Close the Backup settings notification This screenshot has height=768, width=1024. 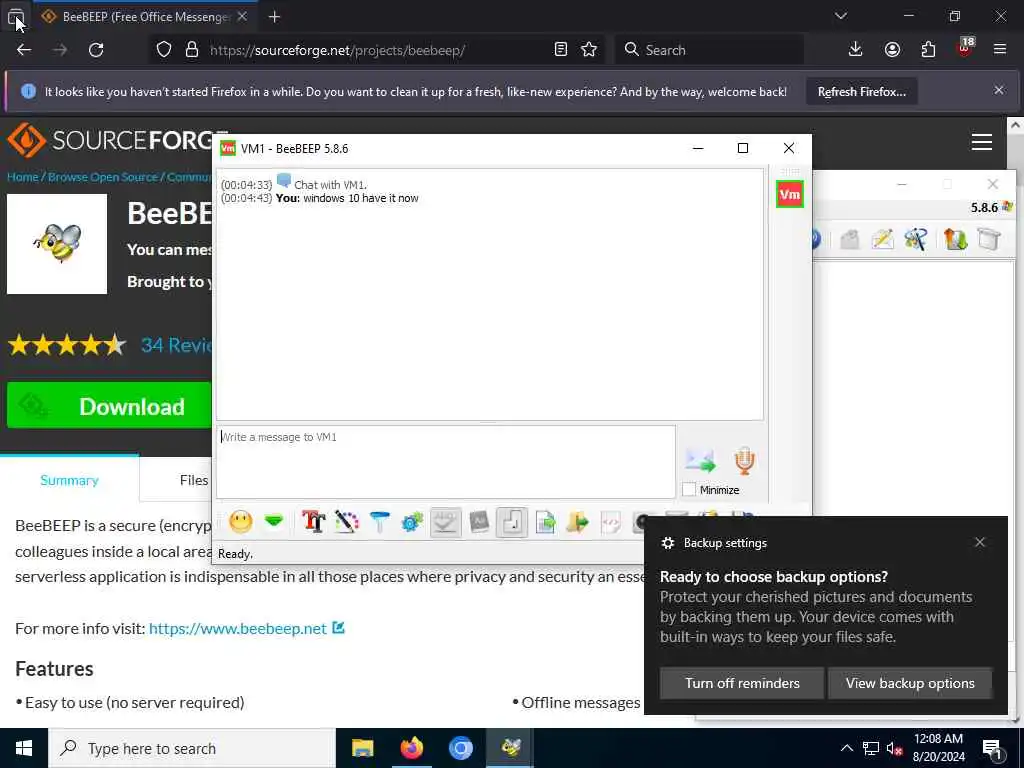(980, 542)
